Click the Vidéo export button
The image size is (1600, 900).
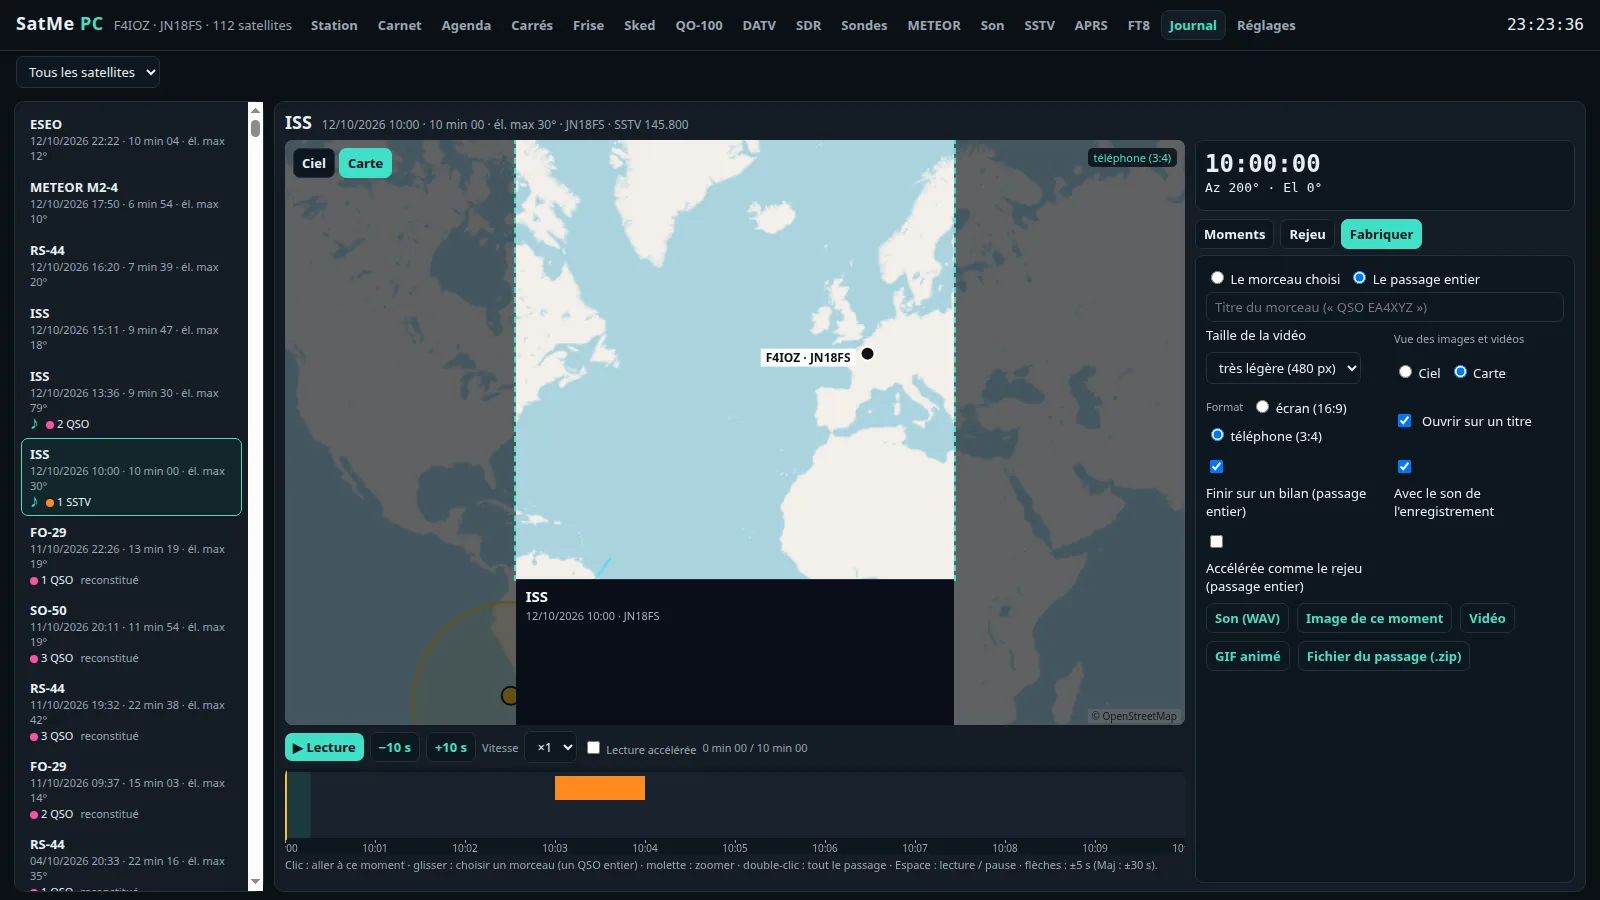tap(1487, 618)
